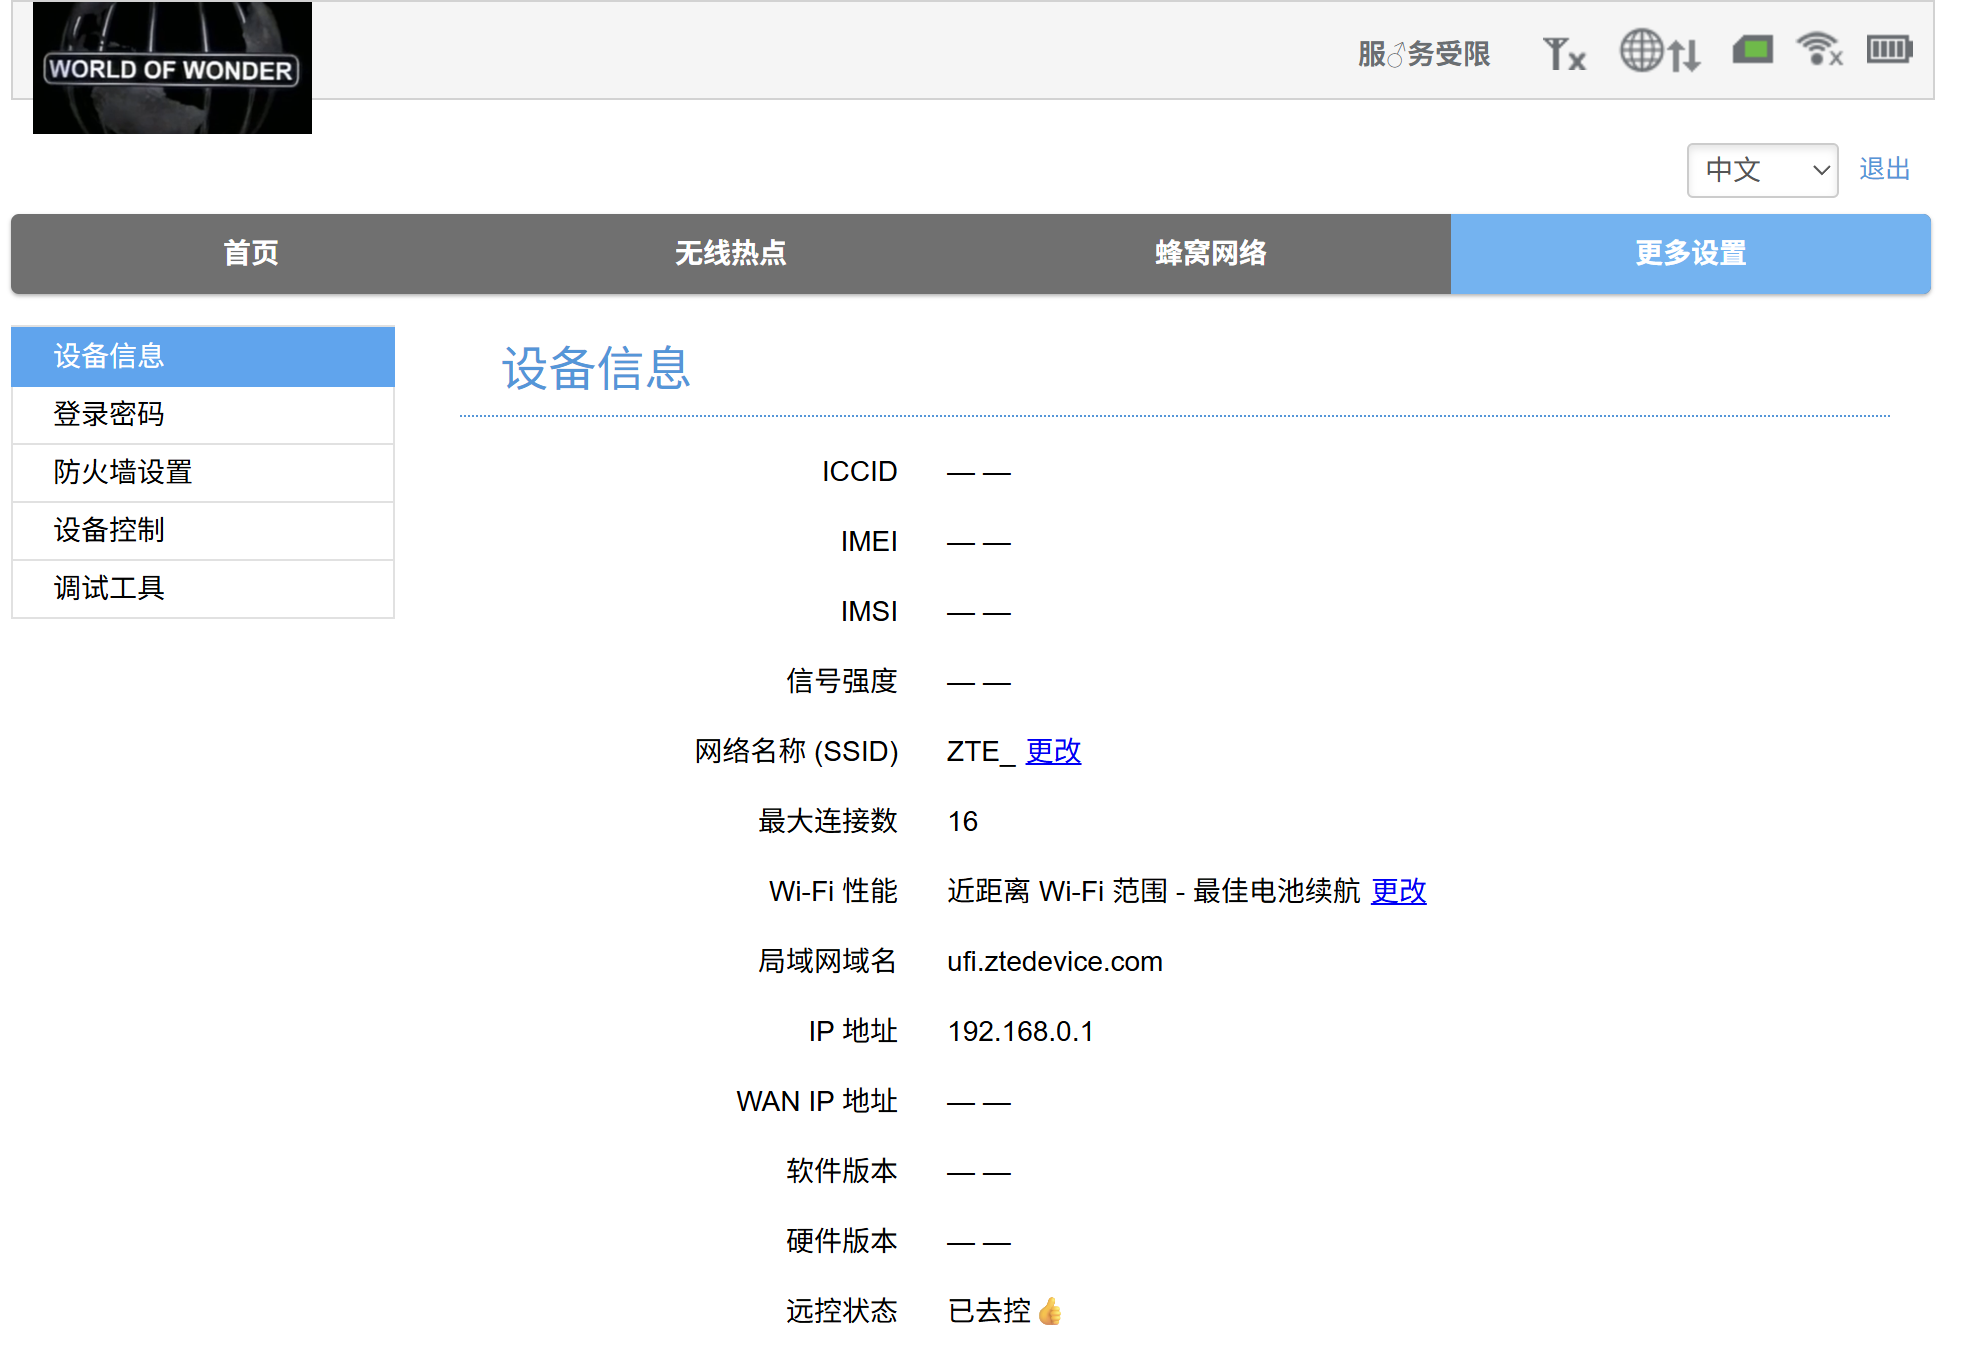
Task: Open 登录密码 in the sidebar
Action: pos(203,414)
